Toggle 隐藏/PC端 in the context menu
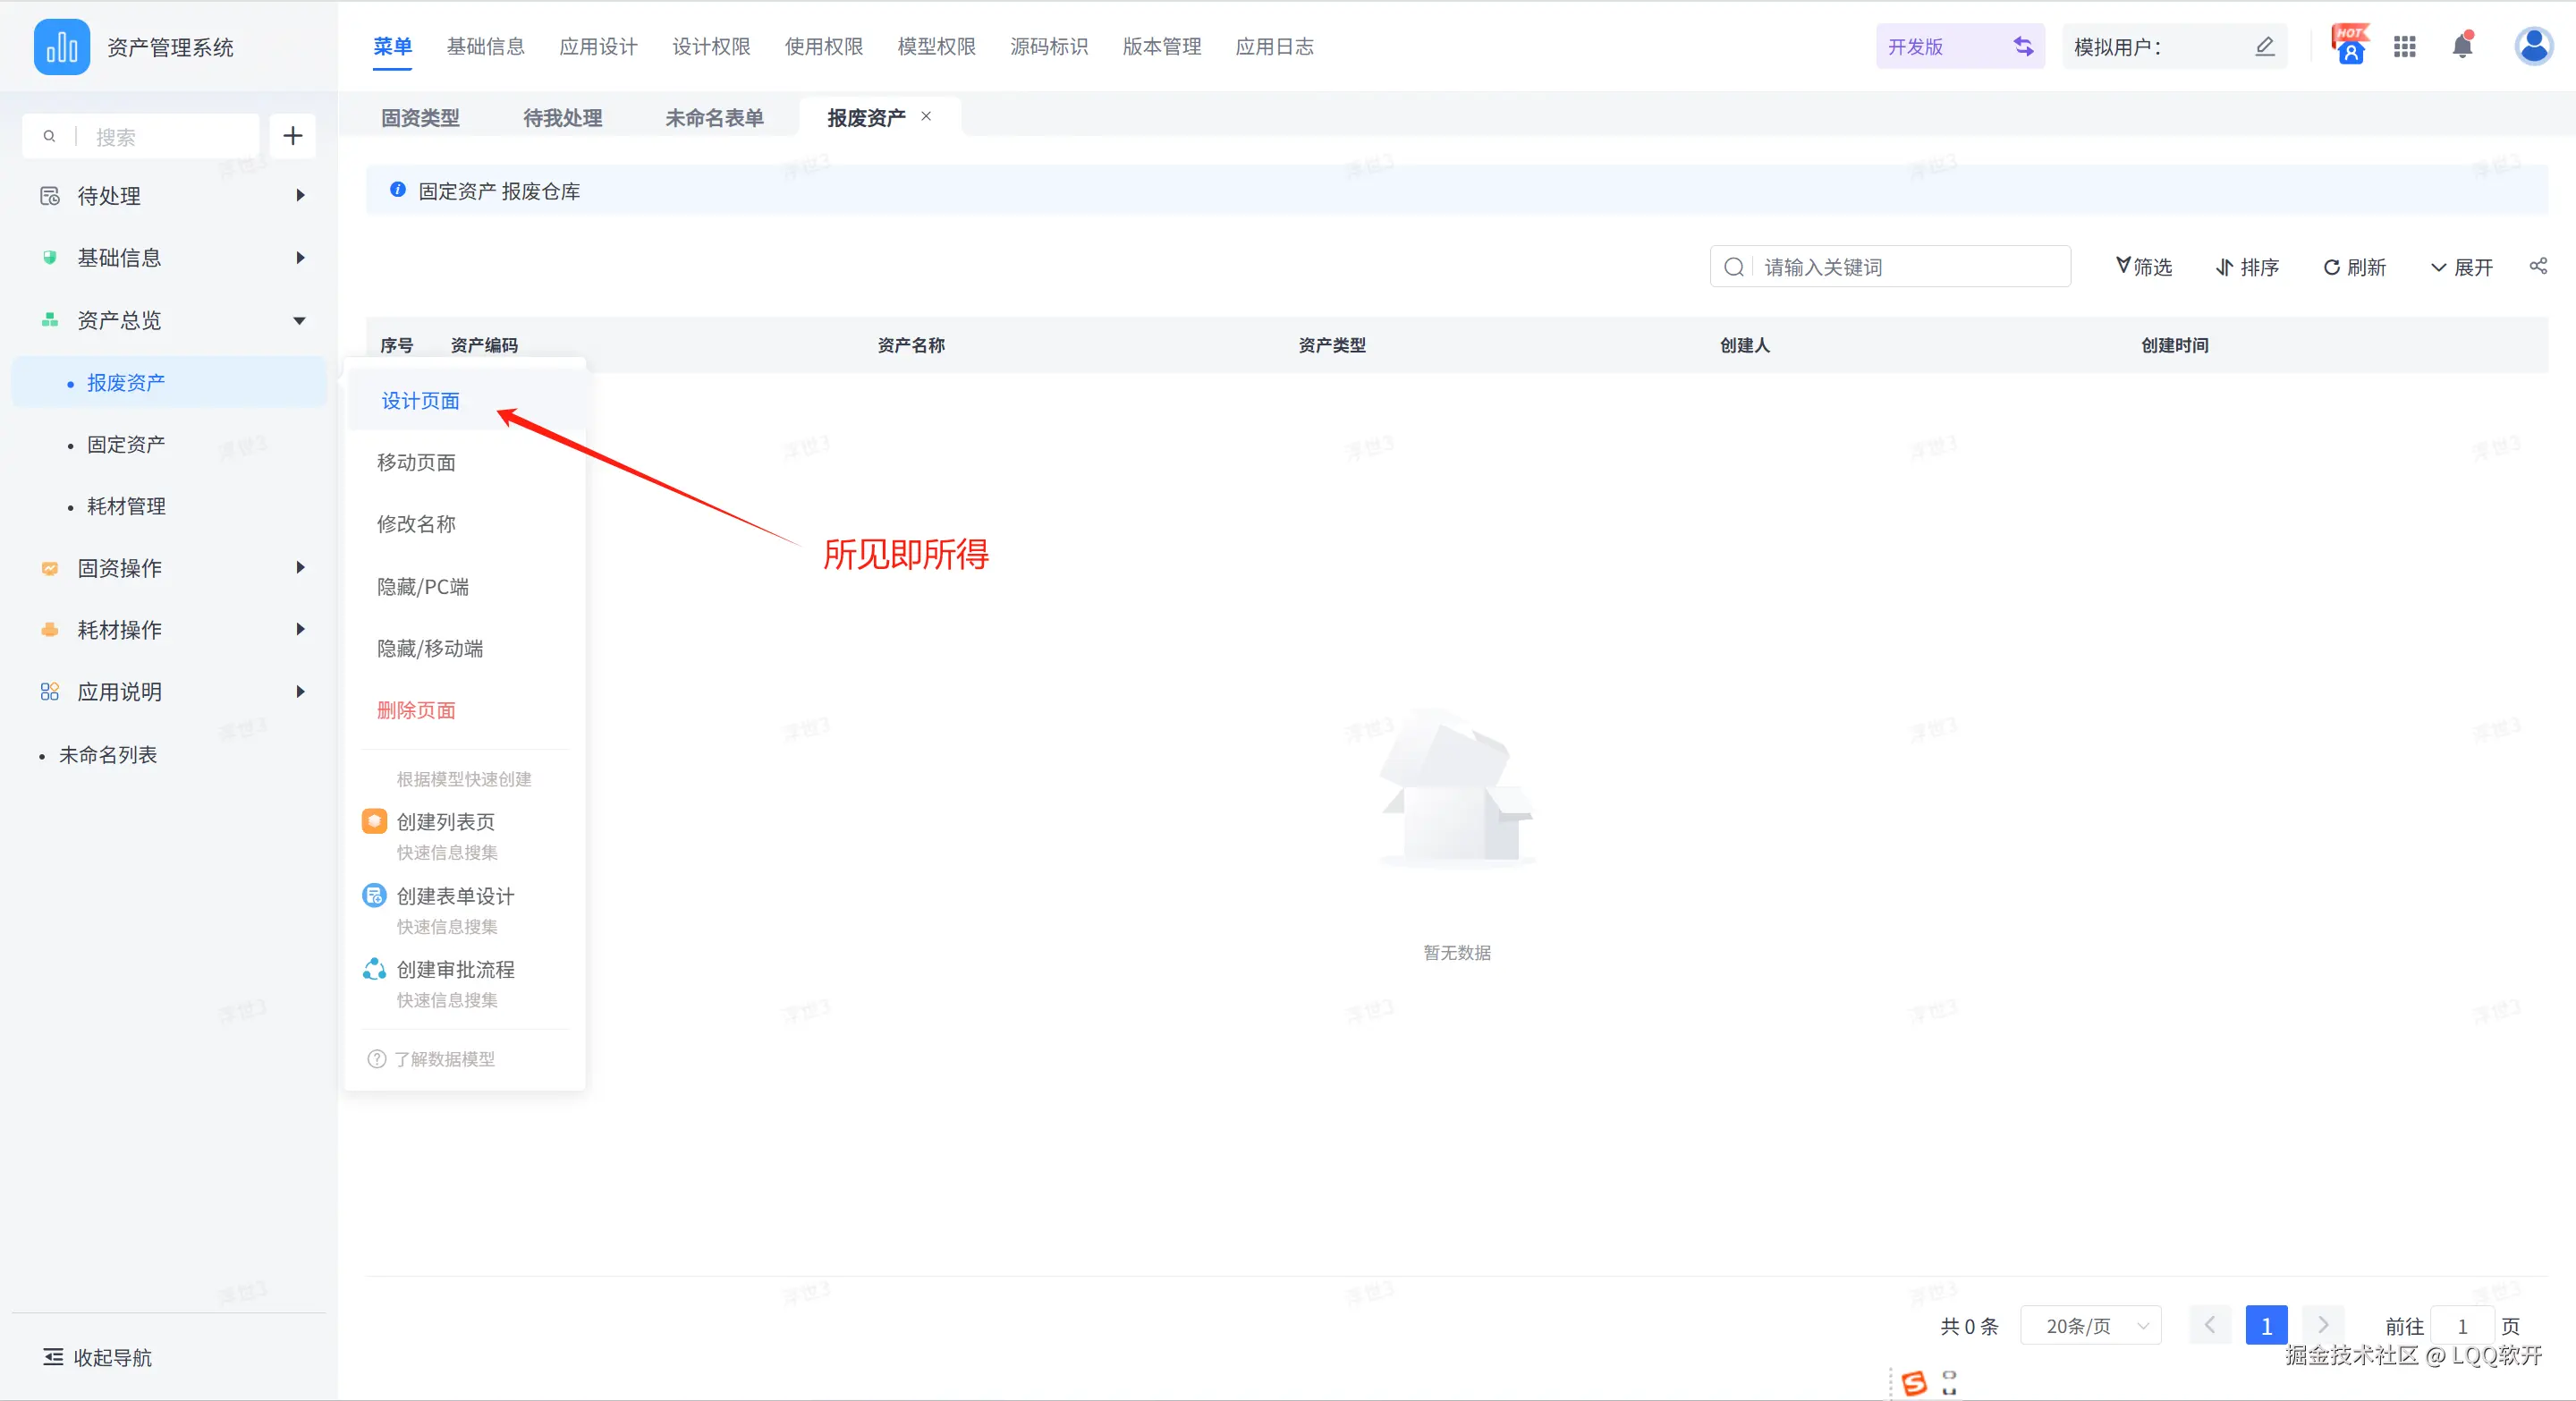 [x=422, y=587]
